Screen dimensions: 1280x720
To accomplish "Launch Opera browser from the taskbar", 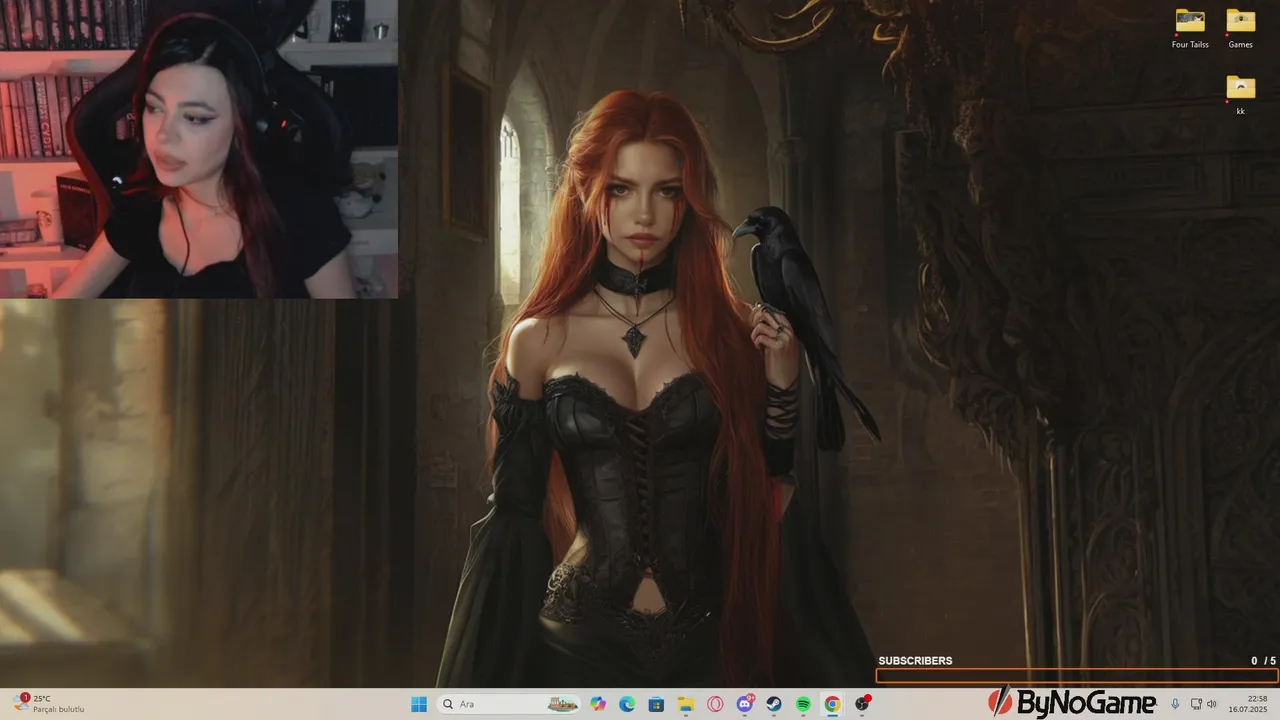I will 715,704.
